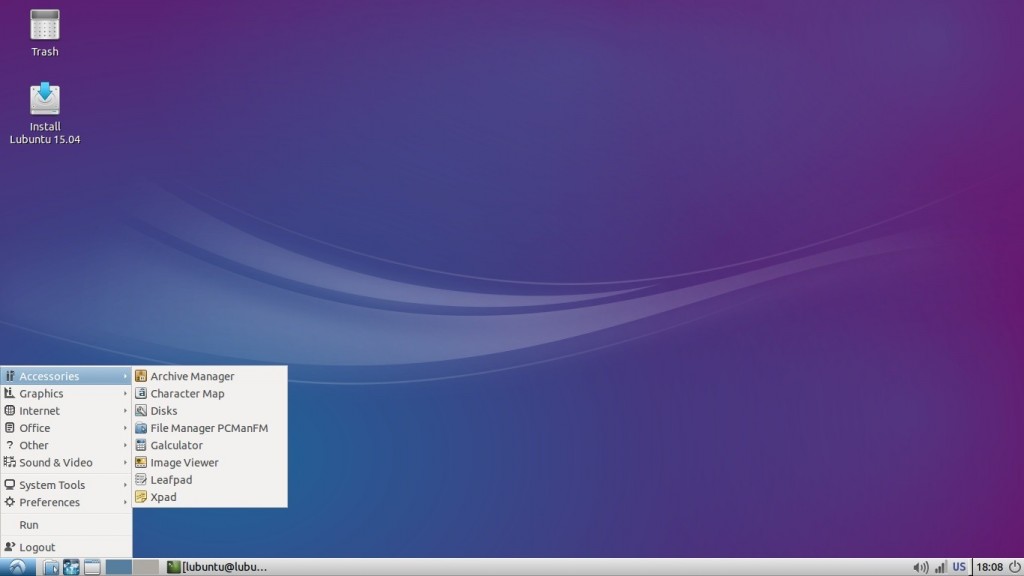Expand the Internet submenu

pos(40,410)
